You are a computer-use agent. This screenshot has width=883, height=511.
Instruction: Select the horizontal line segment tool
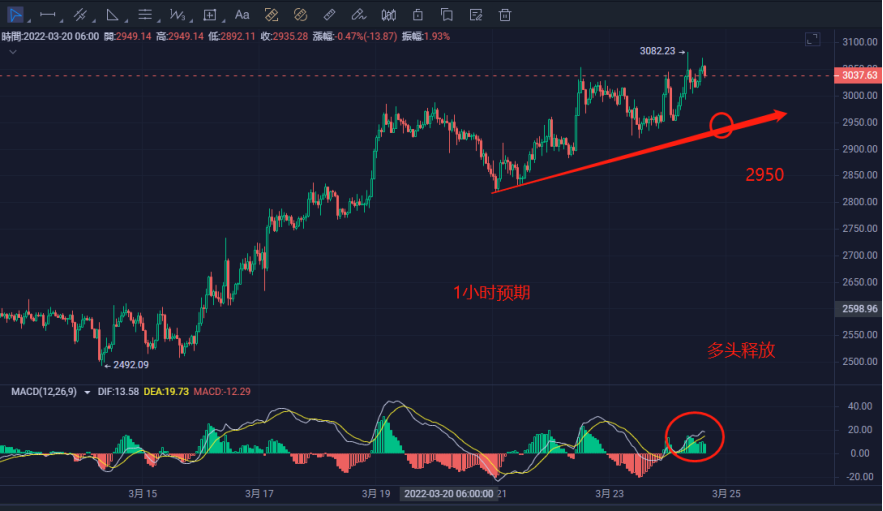(x=48, y=15)
